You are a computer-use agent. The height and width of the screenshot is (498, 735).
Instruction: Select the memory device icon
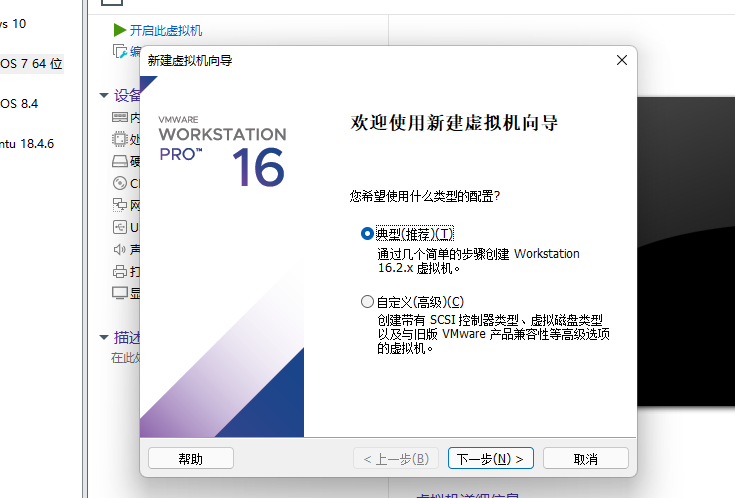click(x=120, y=117)
